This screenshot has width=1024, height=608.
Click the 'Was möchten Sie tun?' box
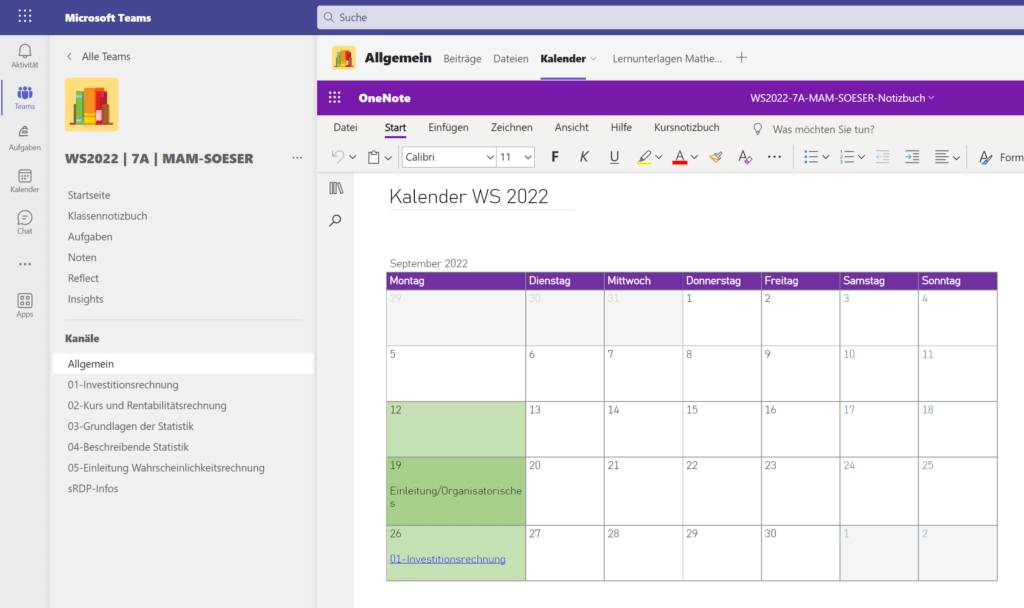click(x=823, y=129)
